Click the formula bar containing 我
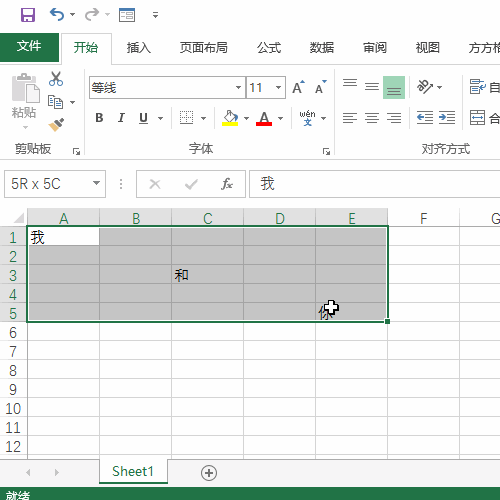Screen dimensions: 500x500 [375, 184]
